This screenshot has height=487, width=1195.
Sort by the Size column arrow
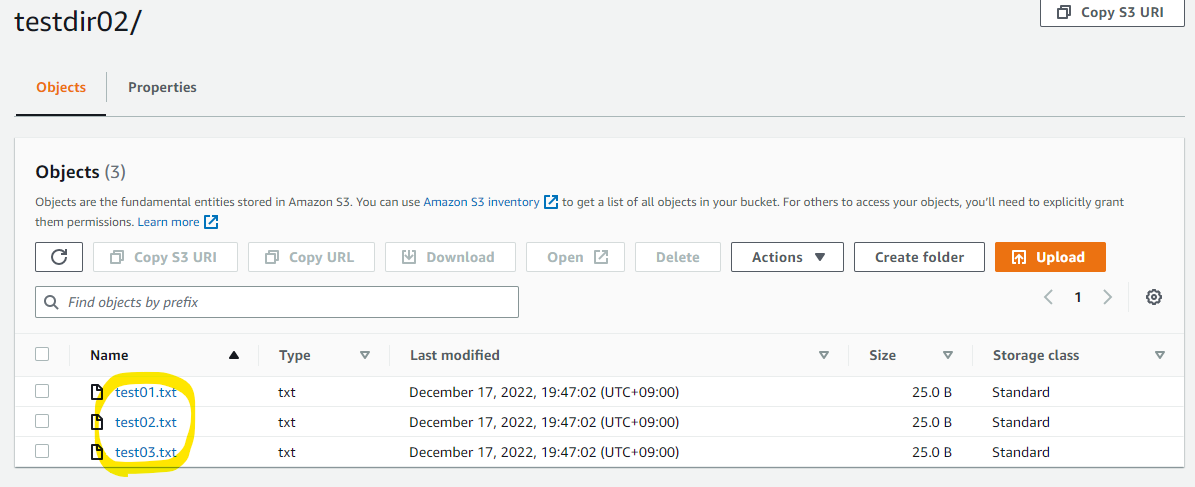tap(947, 355)
